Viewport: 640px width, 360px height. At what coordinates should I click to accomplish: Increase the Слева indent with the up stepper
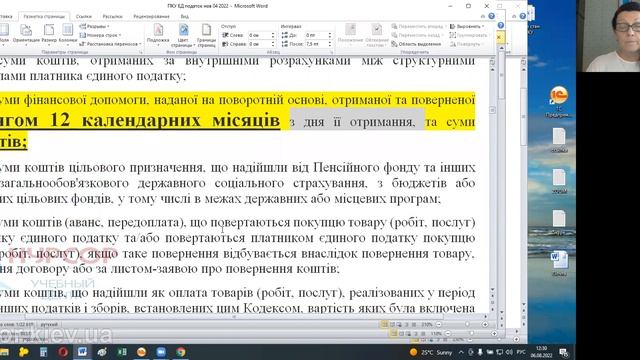pyautogui.click(x=273, y=33)
